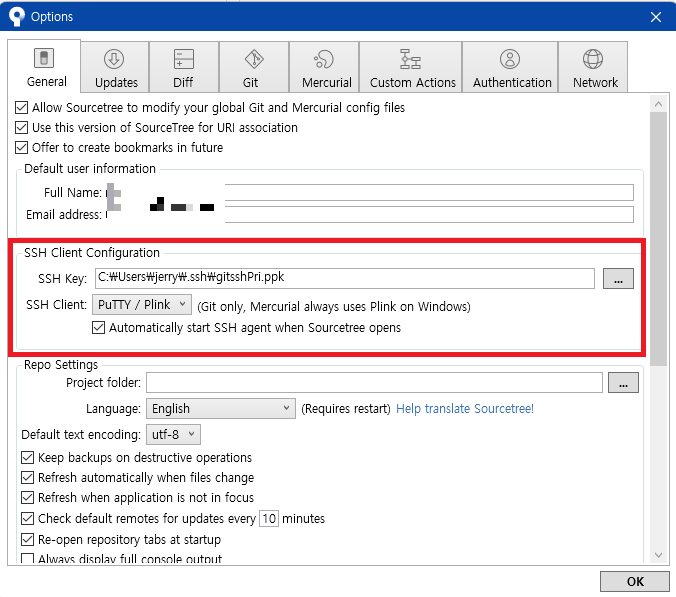Open the Custom Actions tab label
Image resolution: width=676 pixels, height=597 pixels.
tap(413, 82)
